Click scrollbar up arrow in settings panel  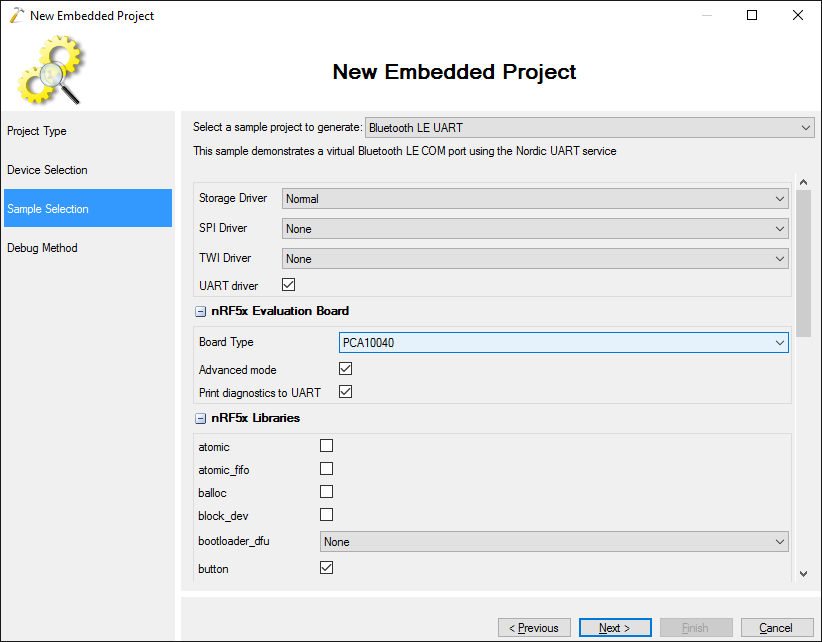click(803, 182)
